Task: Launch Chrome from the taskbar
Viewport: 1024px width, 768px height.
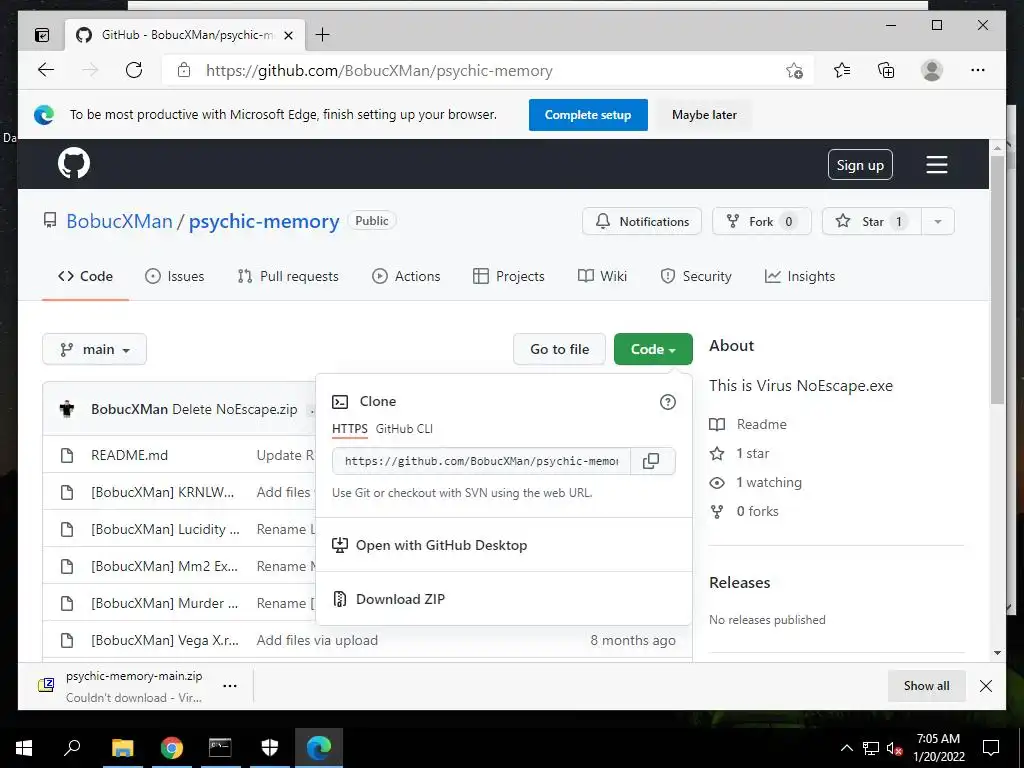Action: click(x=172, y=747)
